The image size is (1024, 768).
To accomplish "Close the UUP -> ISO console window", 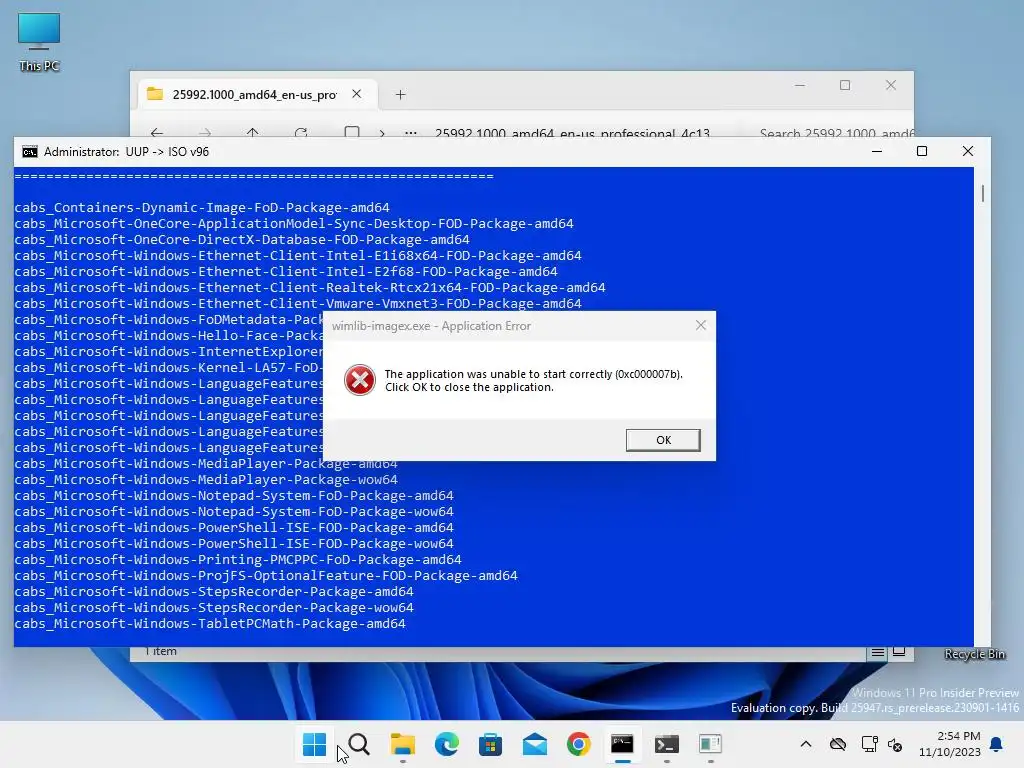I will click(x=968, y=152).
